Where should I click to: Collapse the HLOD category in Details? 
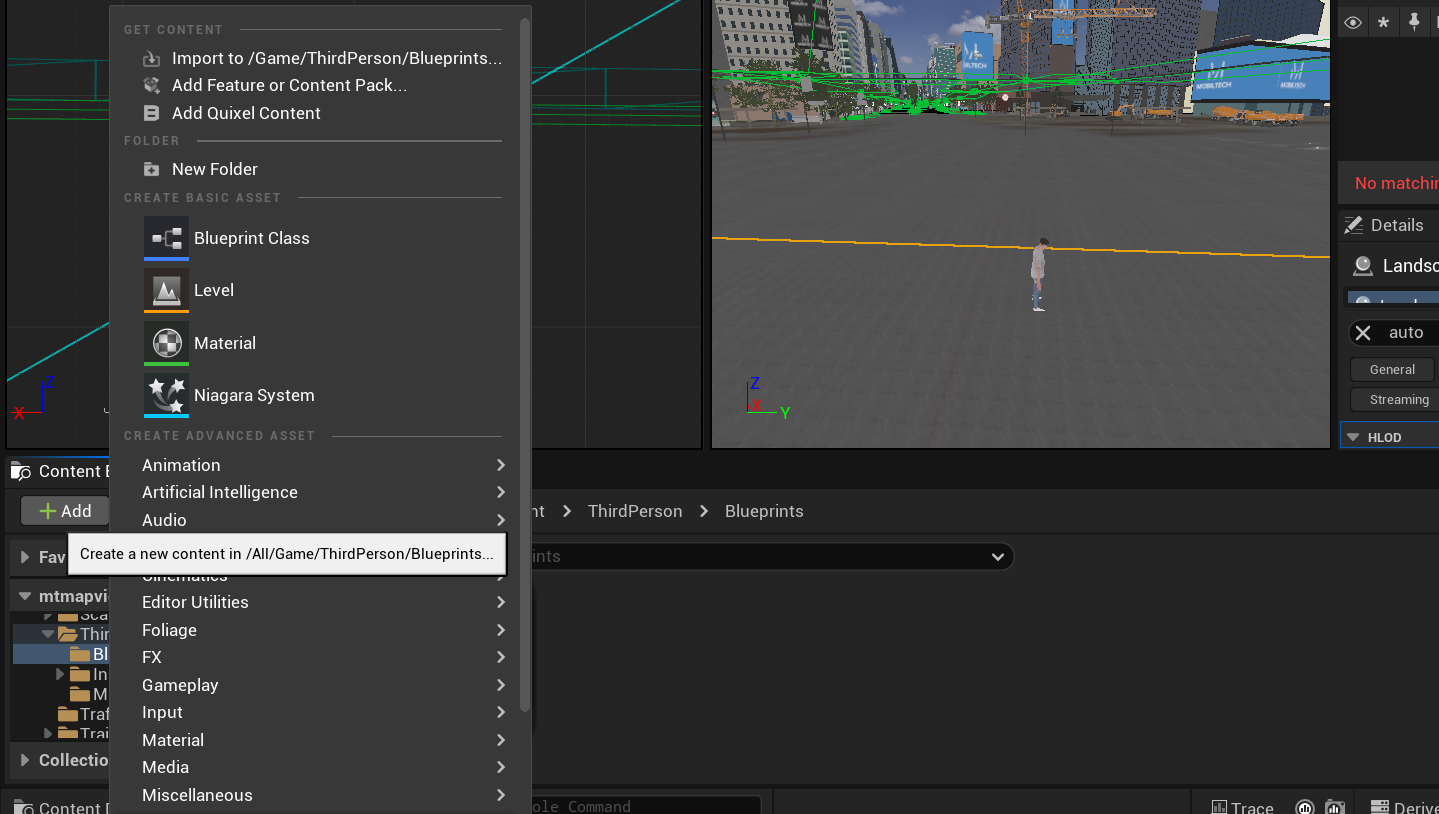coord(1353,437)
